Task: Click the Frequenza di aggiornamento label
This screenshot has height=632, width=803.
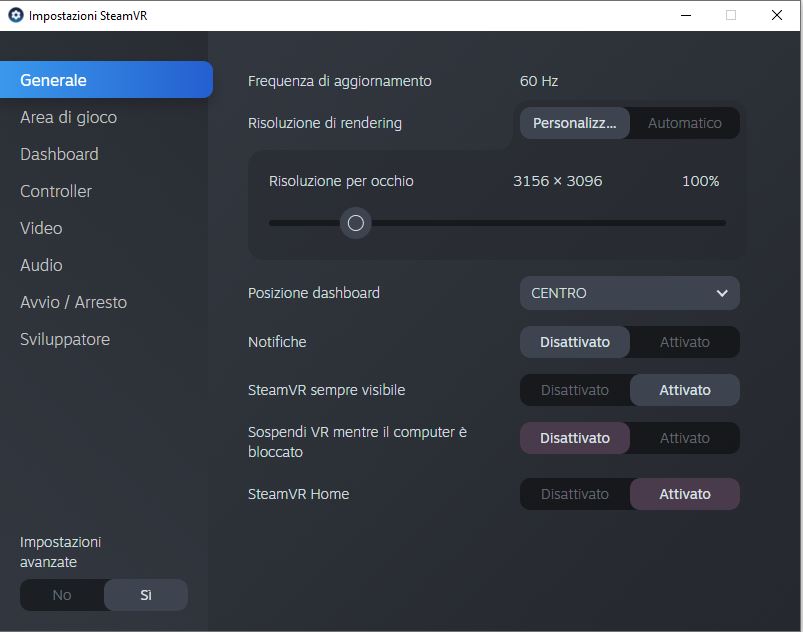Action: coord(340,81)
